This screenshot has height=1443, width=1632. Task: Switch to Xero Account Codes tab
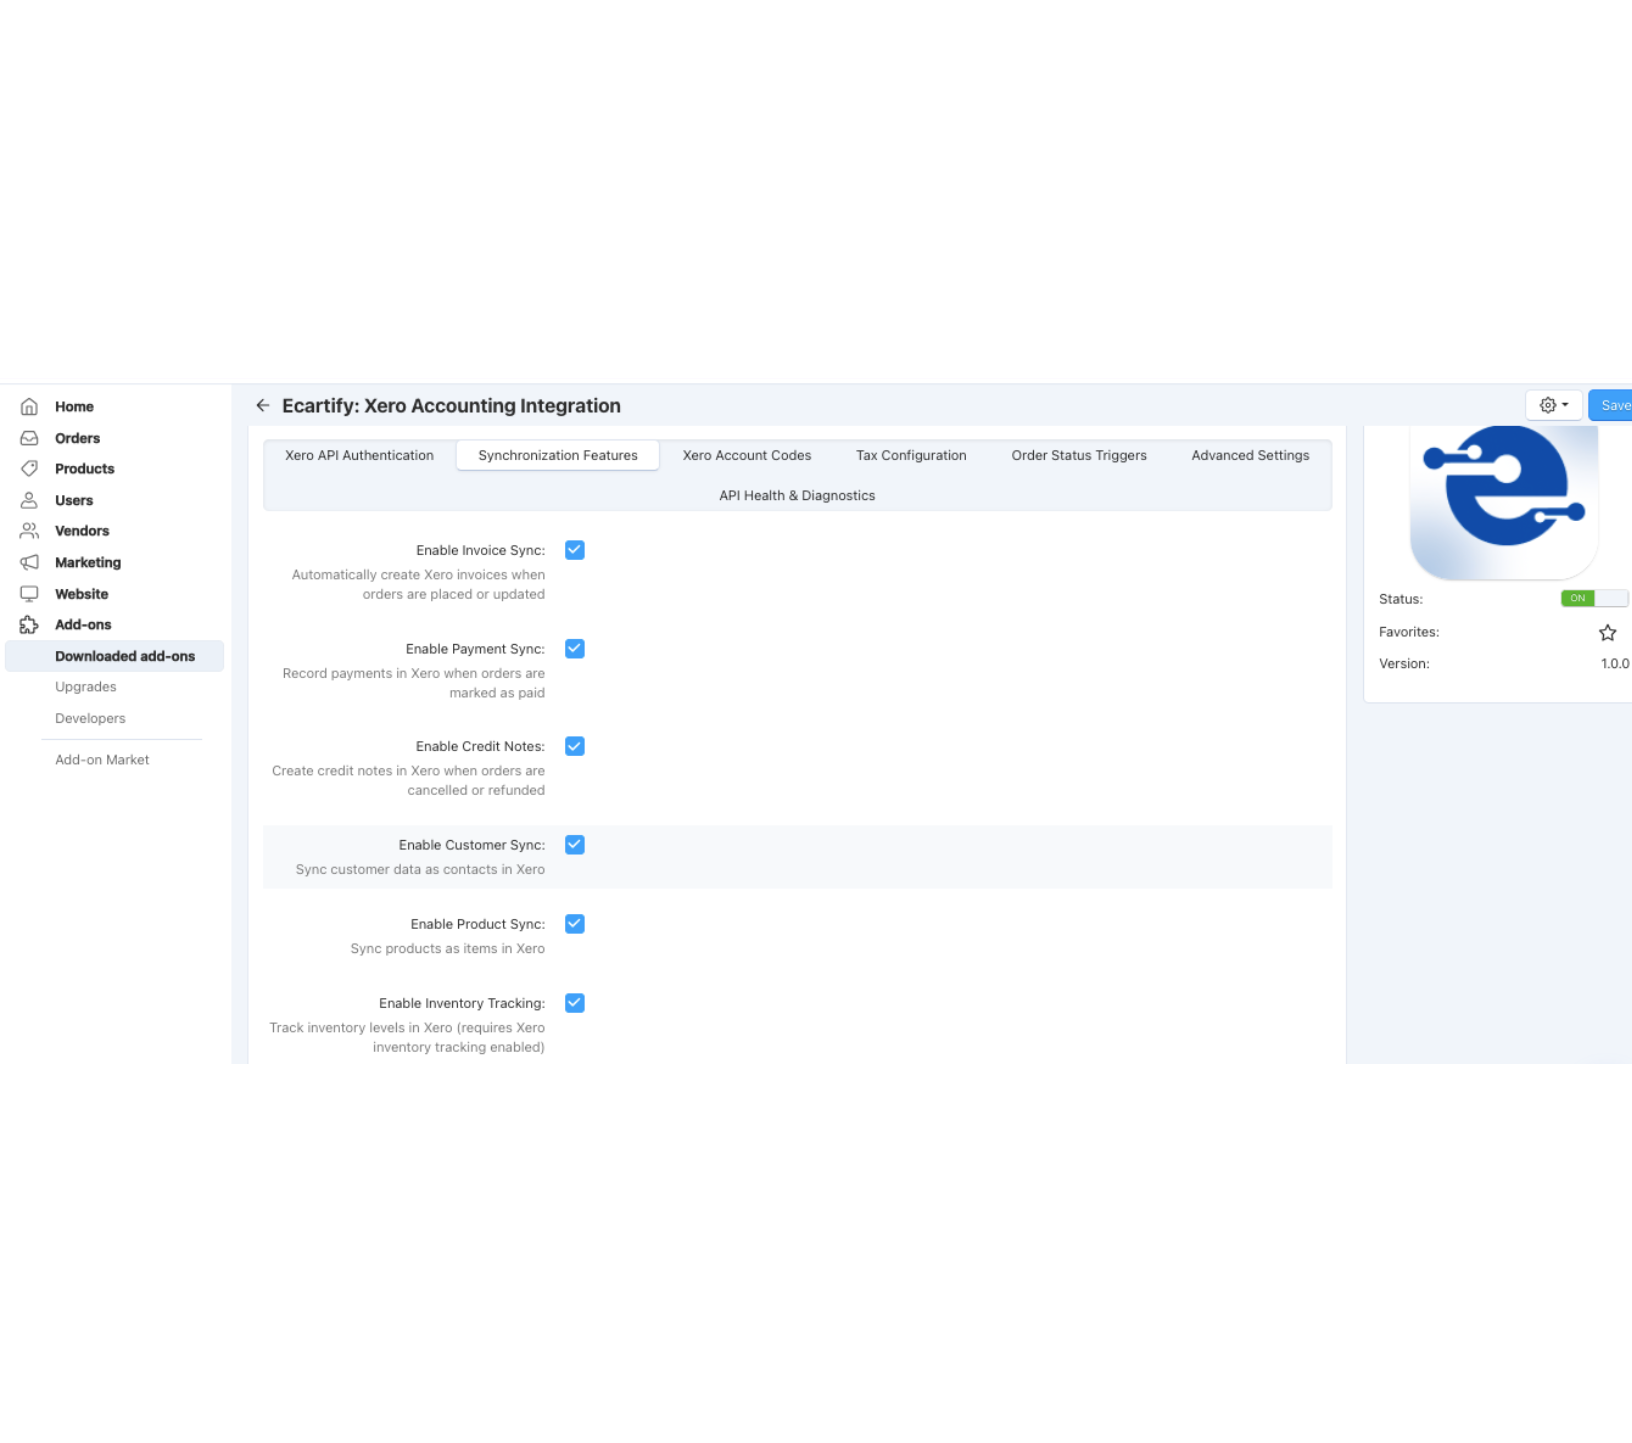pyautogui.click(x=746, y=455)
